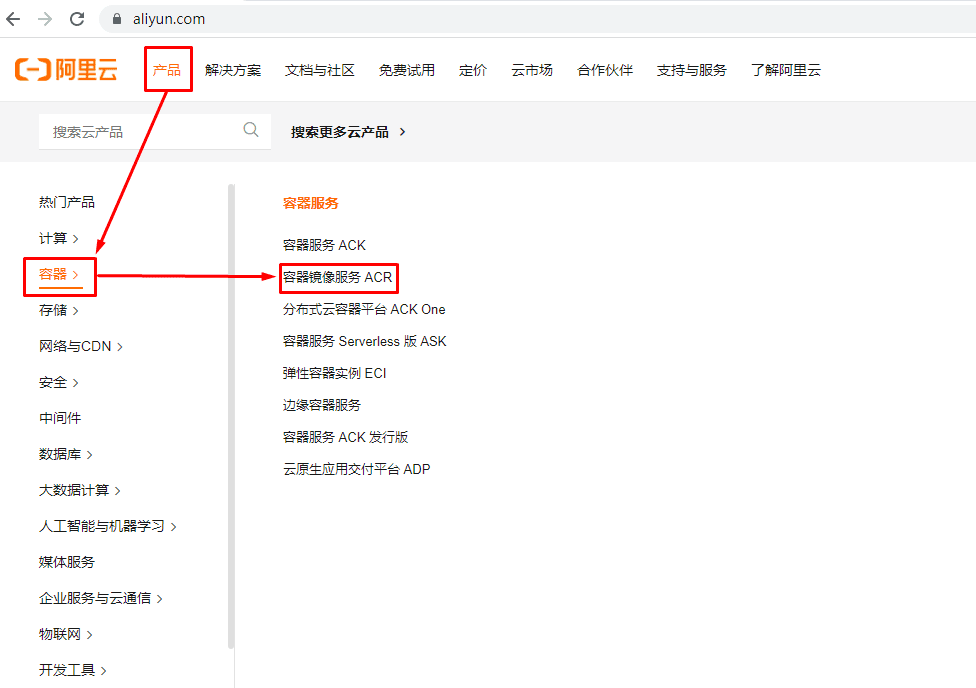976x688 pixels.
Task: Click the 搜索更多云产品 link
Action: point(348,132)
